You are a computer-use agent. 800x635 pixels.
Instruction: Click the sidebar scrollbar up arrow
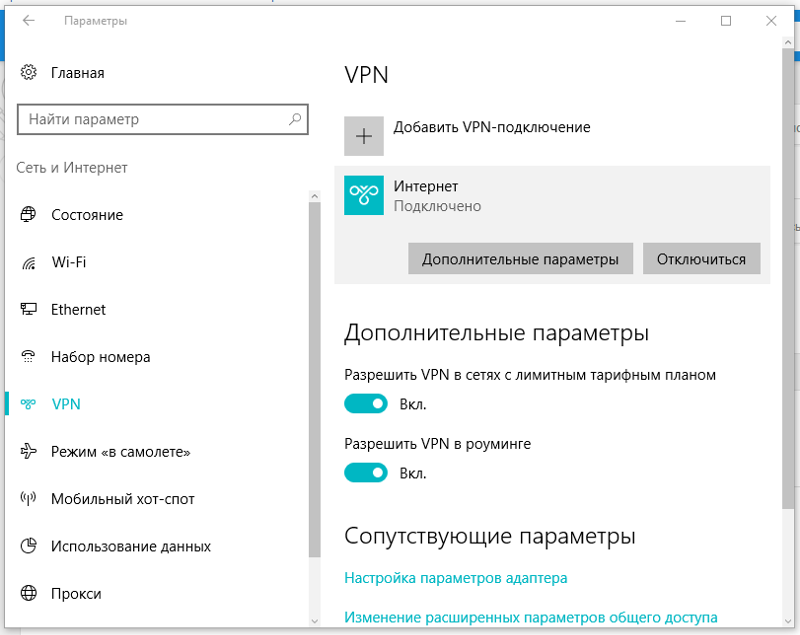[x=314, y=196]
